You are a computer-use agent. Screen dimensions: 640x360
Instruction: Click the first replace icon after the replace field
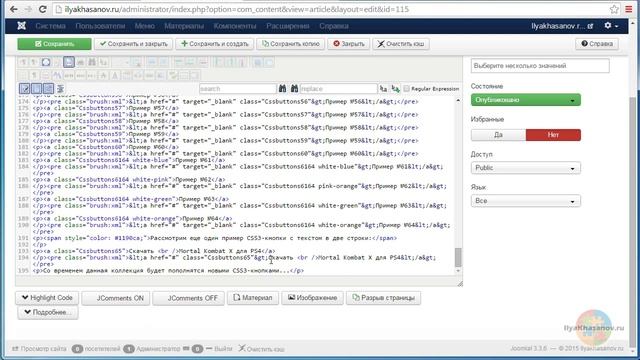(x=383, y=89)
